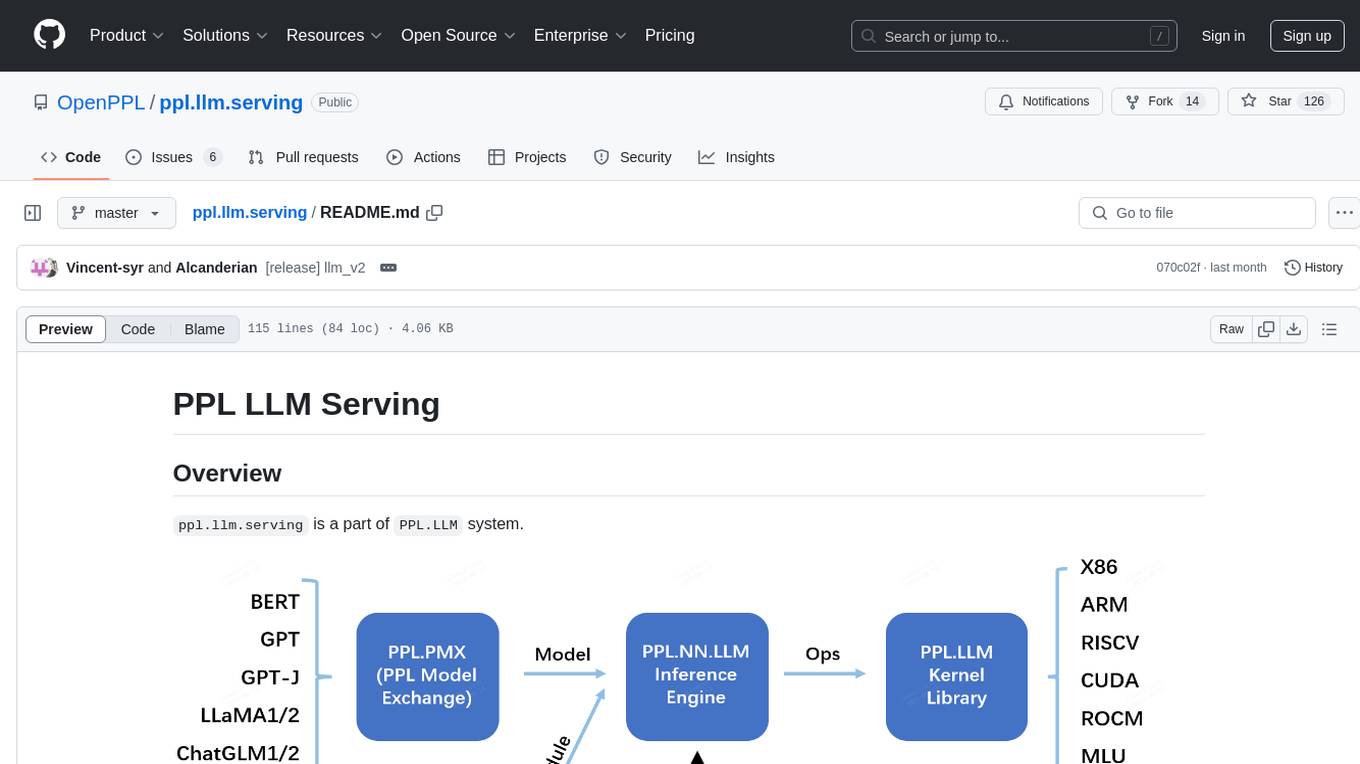The width and height of the screenshot is (1360, 764).
Task: Expand the Product menu
Action: coord(127,35)
